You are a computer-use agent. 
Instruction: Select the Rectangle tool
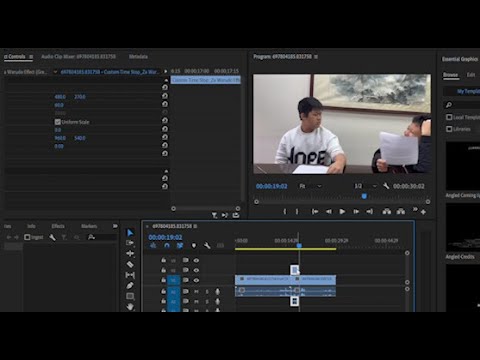(130, 296)
